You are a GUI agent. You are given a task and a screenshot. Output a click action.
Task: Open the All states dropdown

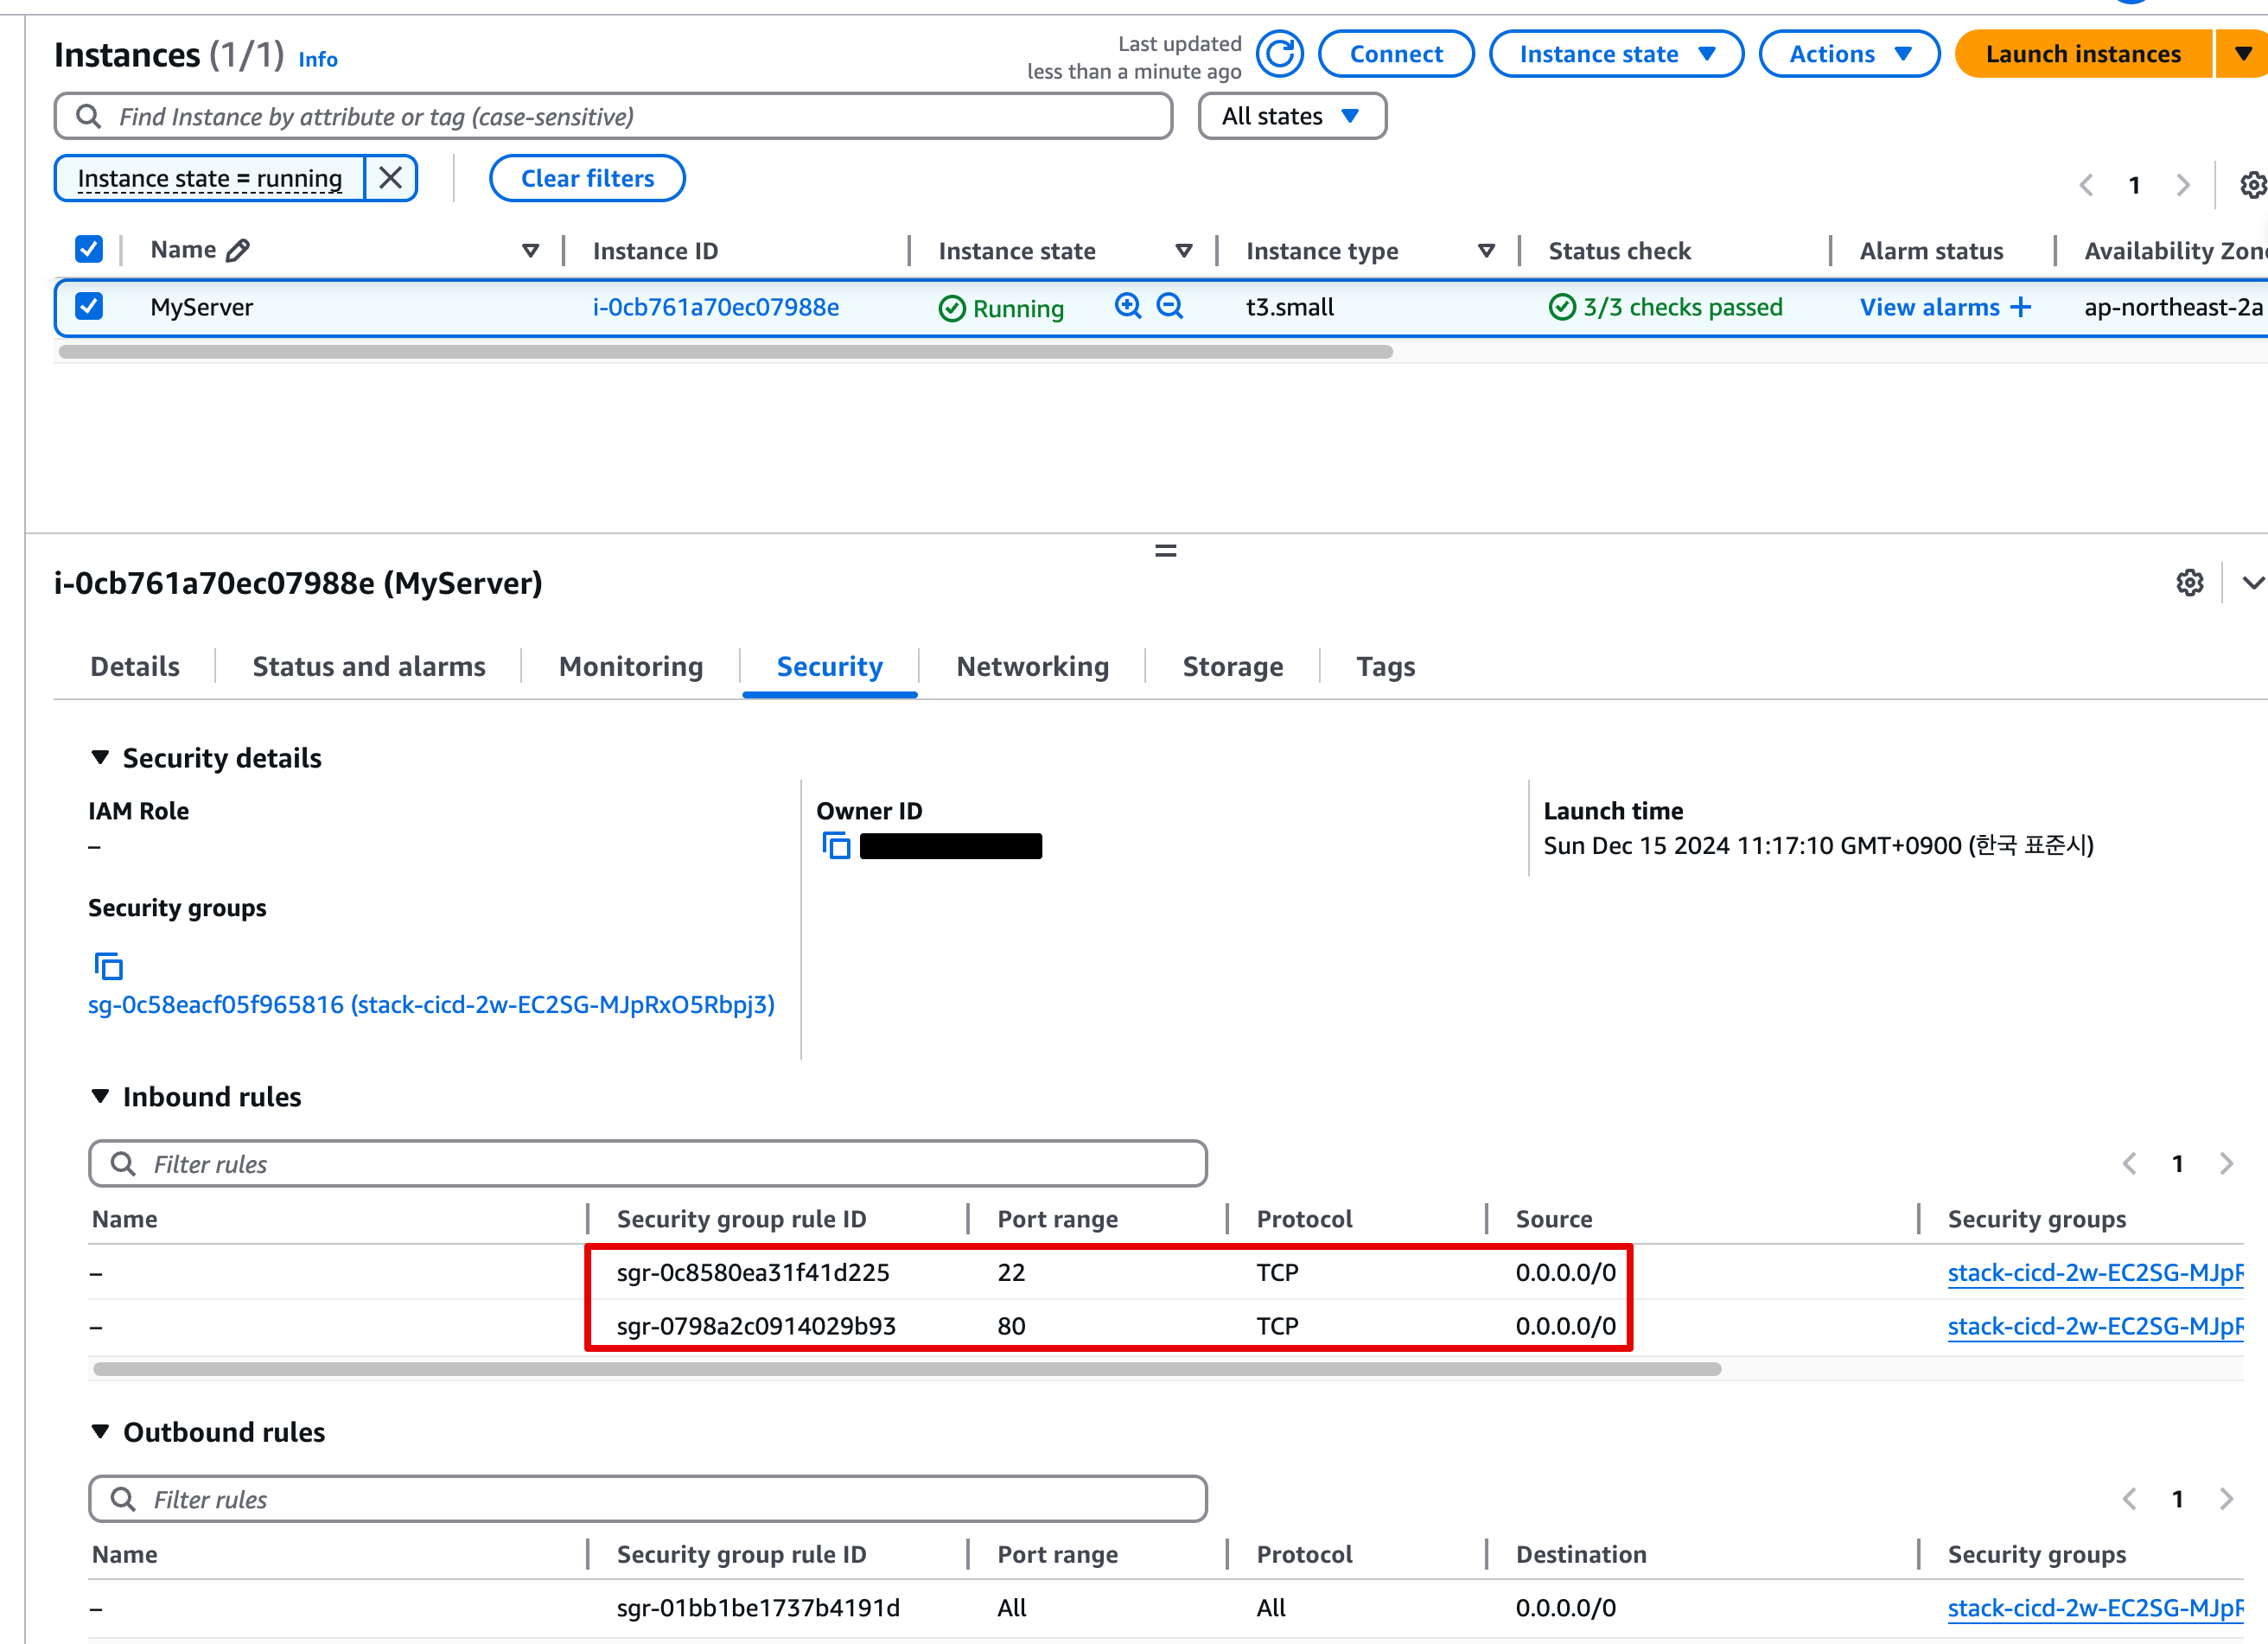pyautogui.click(x=1291, y=116)
